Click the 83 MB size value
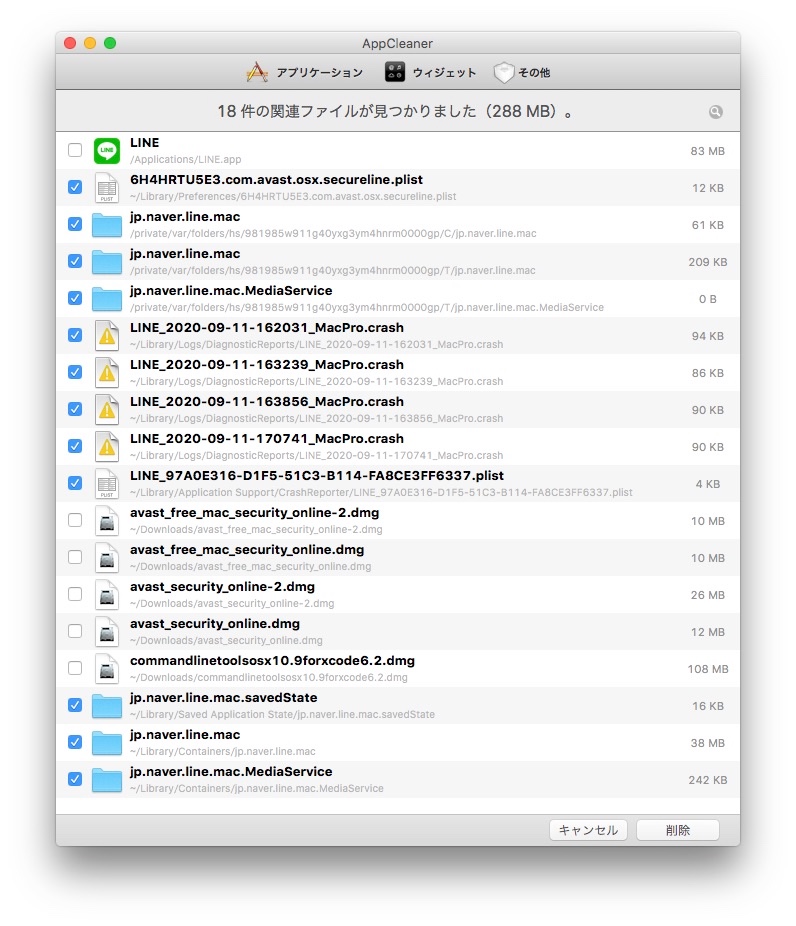 pos(707,151)
